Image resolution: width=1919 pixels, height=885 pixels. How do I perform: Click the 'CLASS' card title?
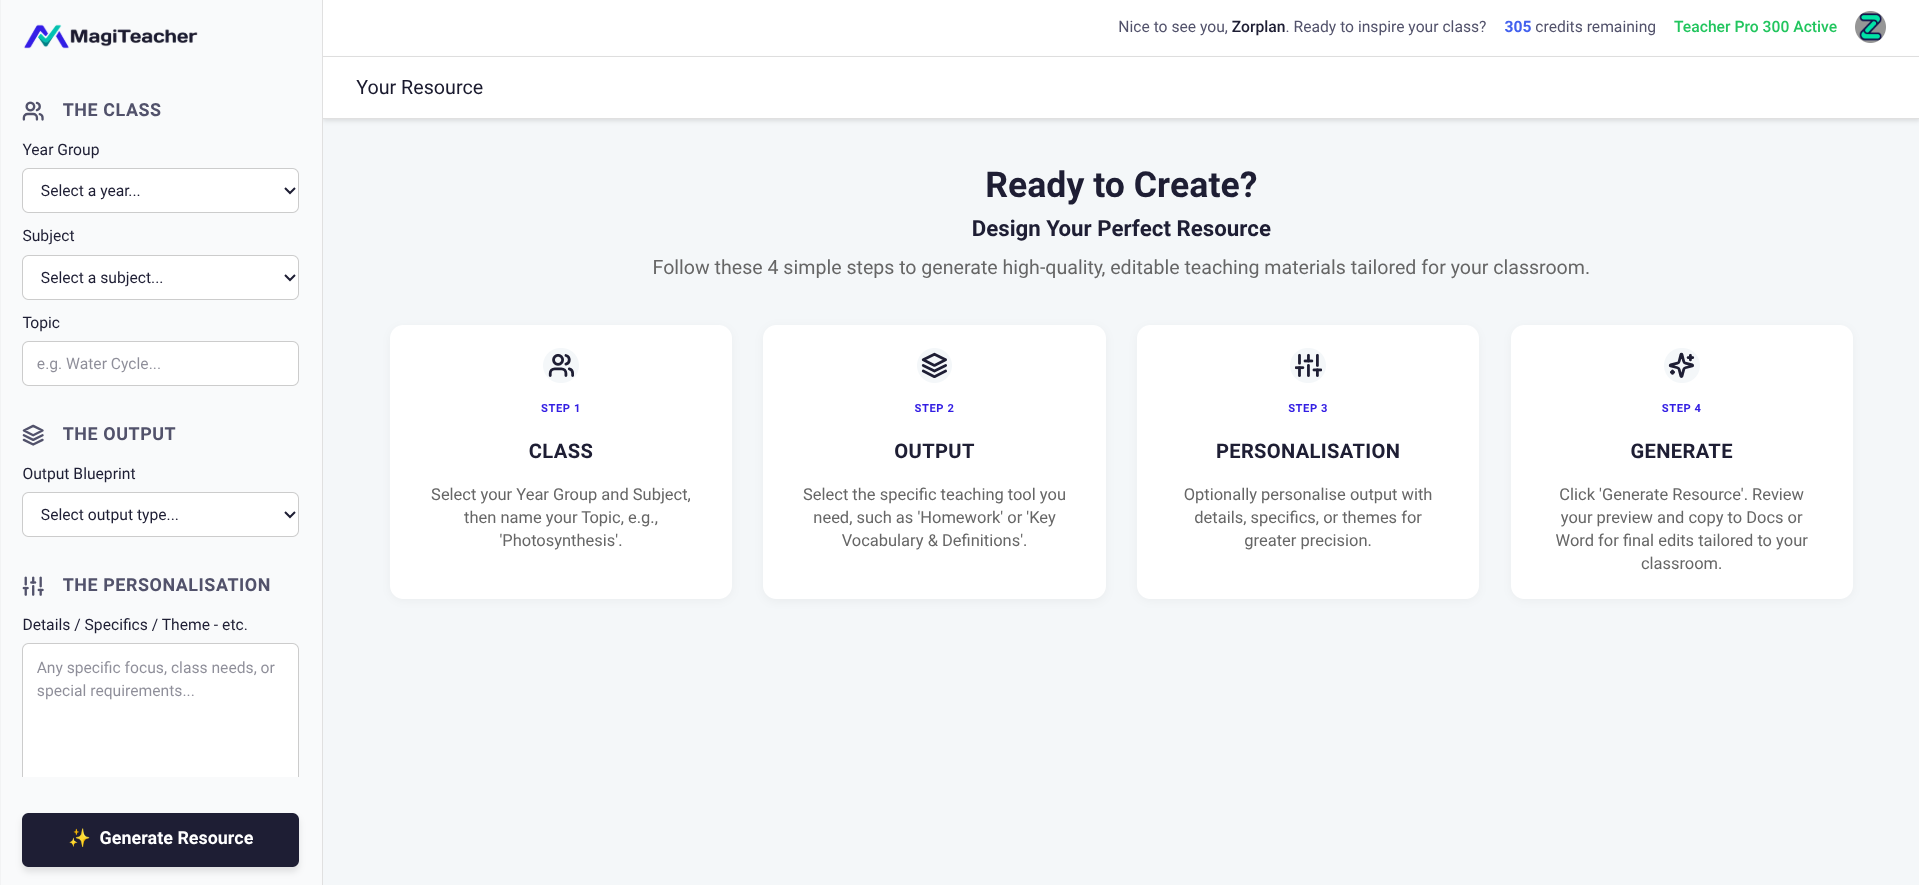point(561,451)
